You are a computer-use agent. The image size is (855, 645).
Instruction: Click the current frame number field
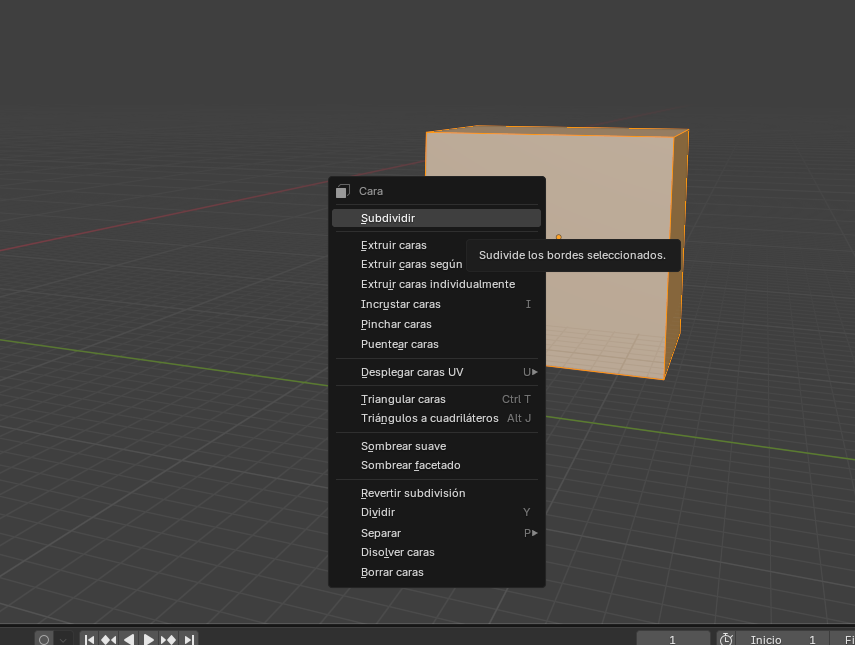(672, 638)
